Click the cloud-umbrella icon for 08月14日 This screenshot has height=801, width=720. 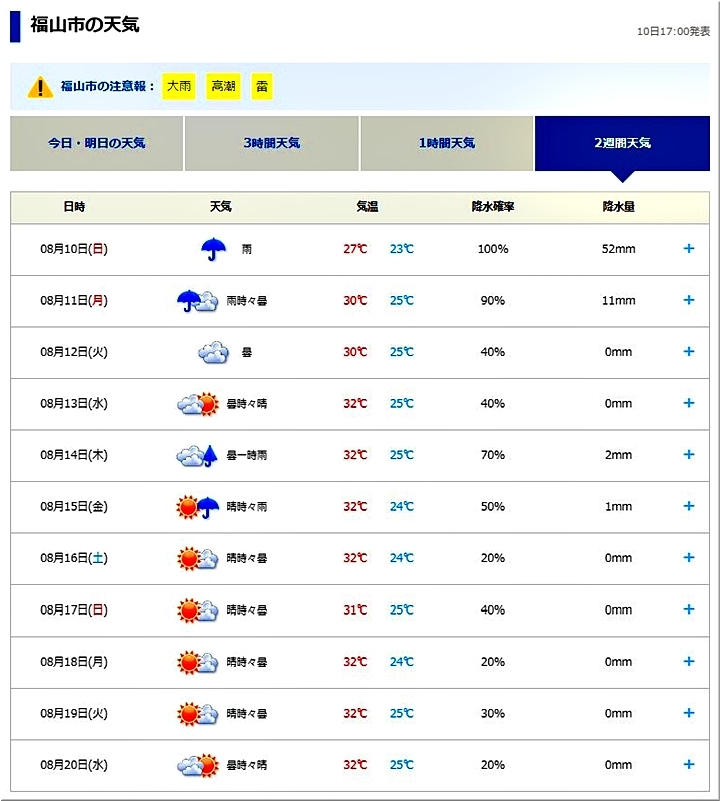197,456
